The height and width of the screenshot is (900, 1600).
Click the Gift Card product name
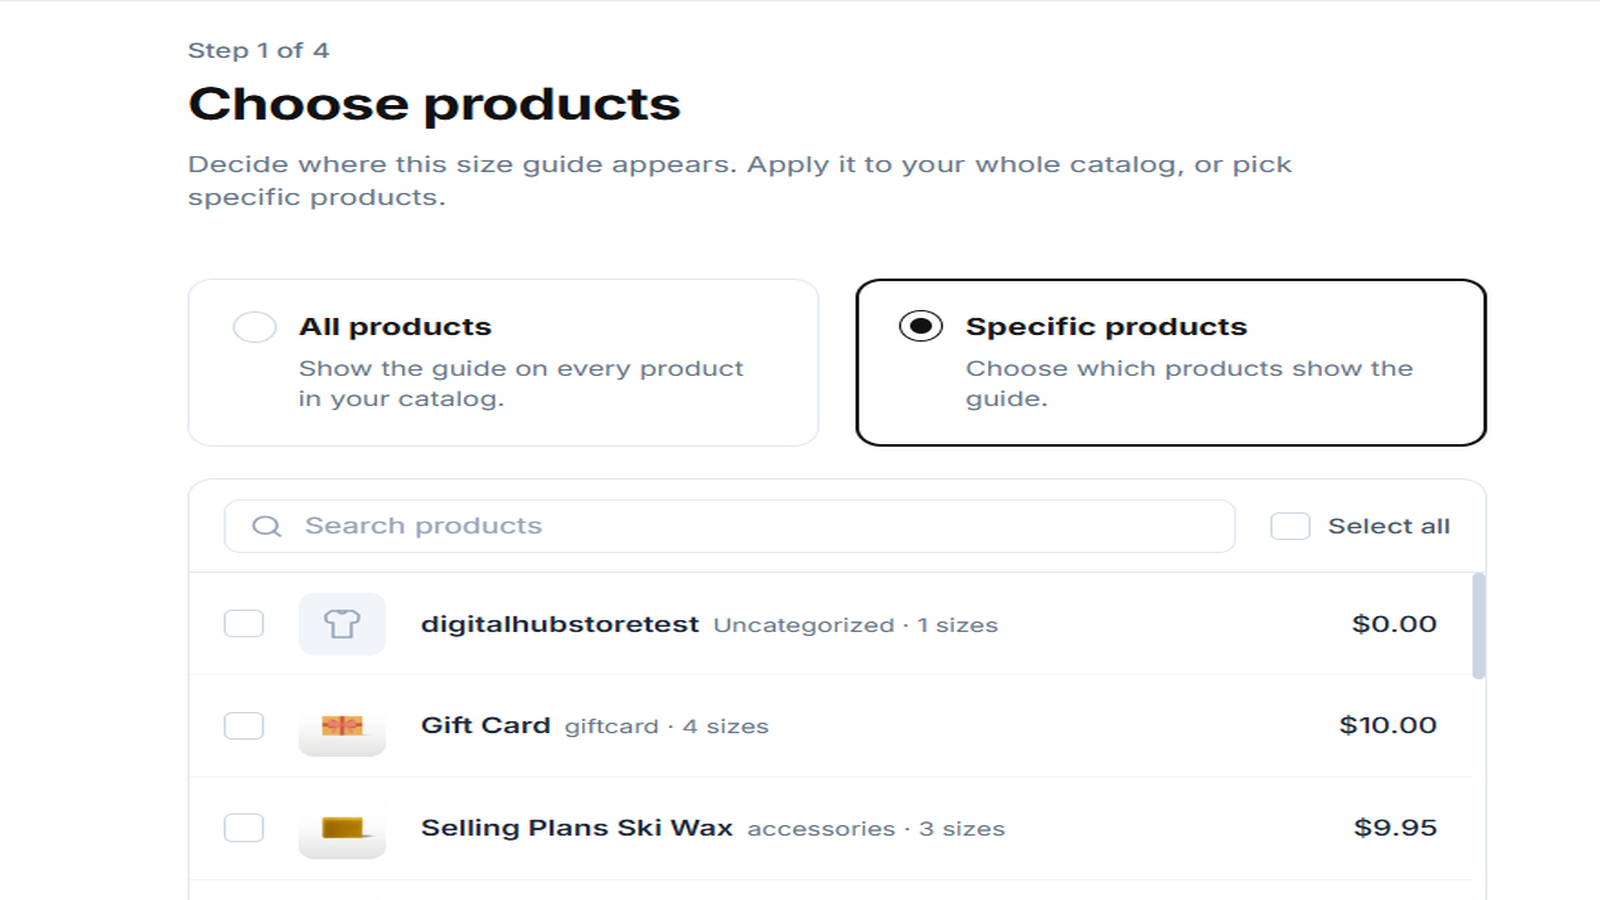tap(486, 725)
